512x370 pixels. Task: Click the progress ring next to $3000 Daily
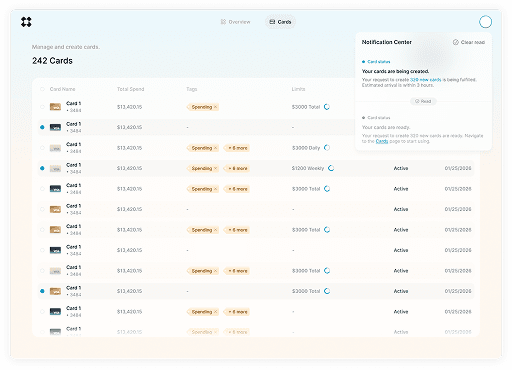pyautogui.click(x=327, y=148)
